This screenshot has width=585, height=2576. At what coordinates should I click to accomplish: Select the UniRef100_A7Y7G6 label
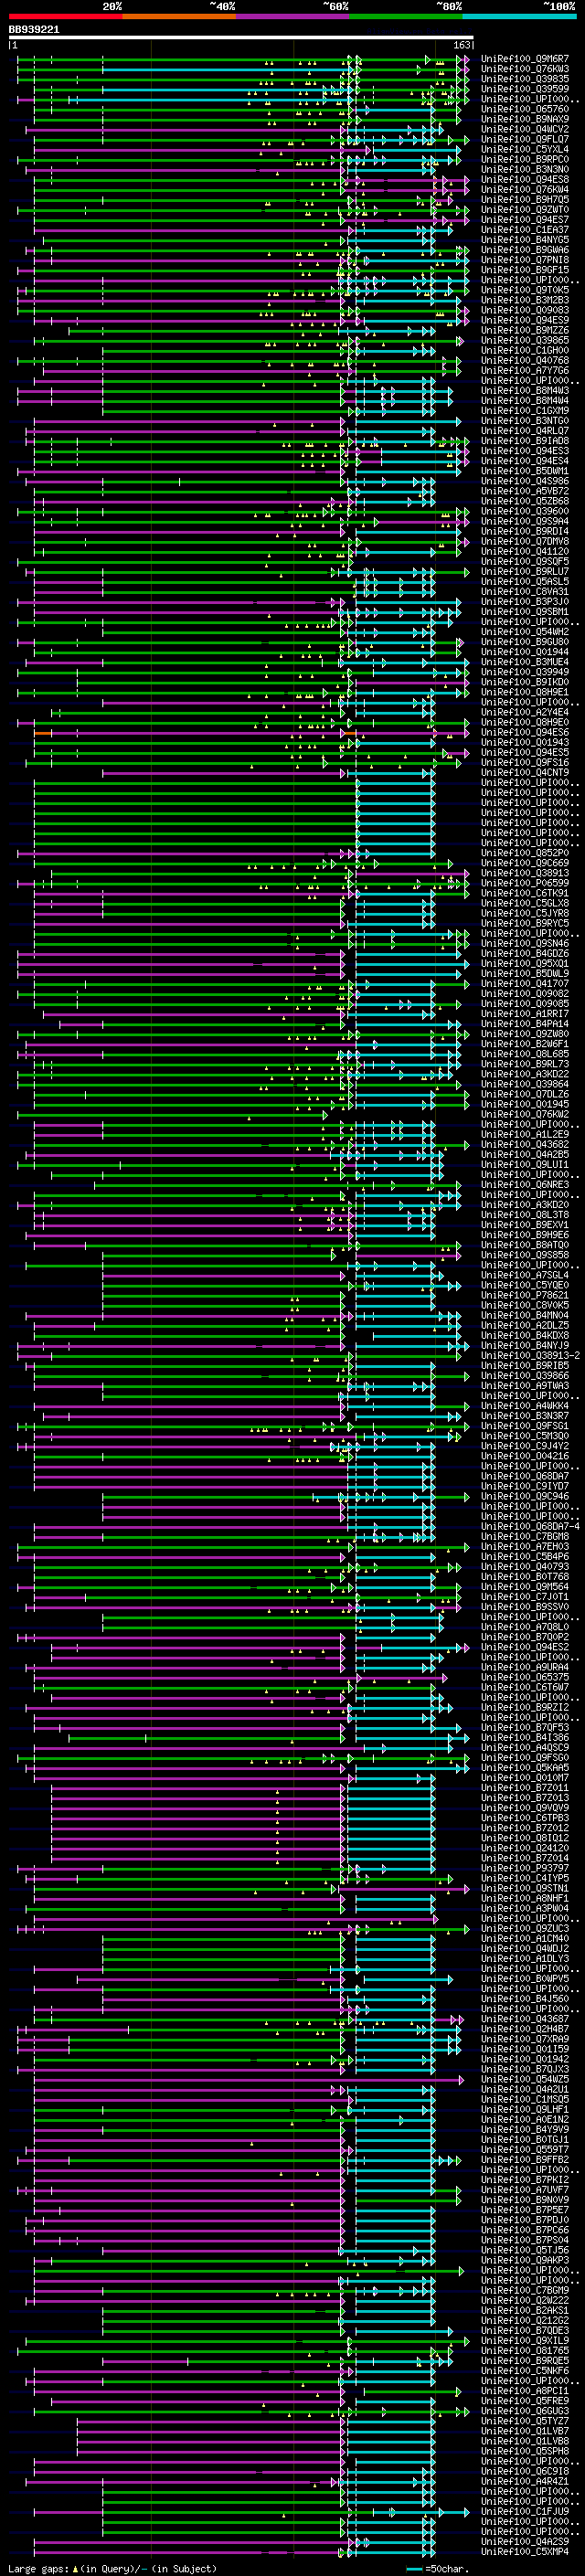(x=525, y=370)
